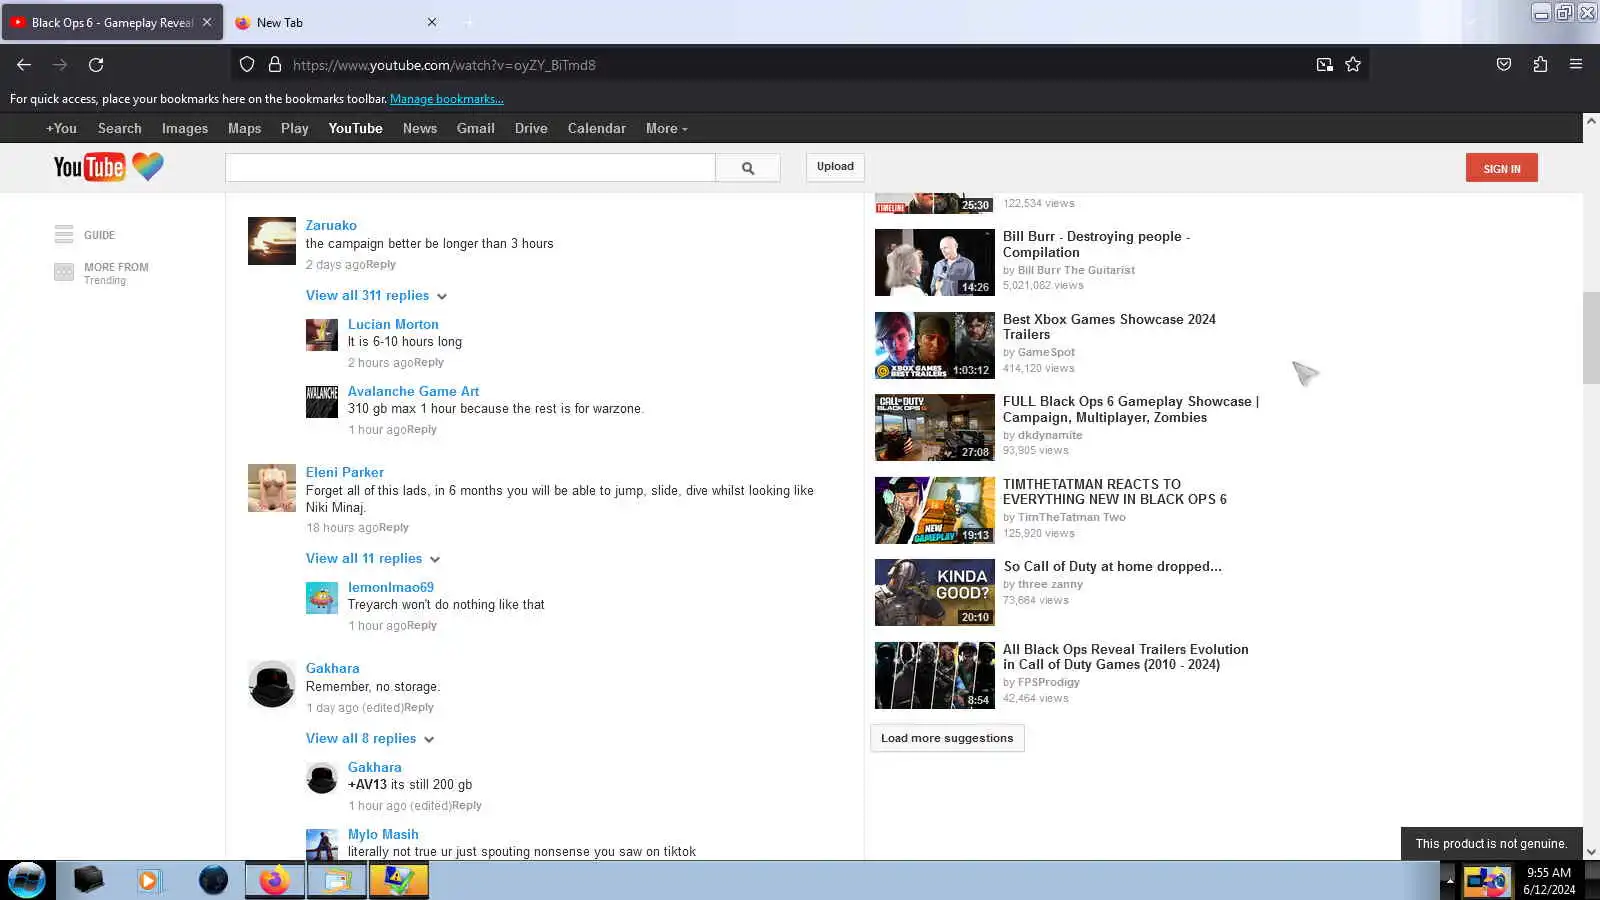Close the New Tab tab

[x=432, y=22]
